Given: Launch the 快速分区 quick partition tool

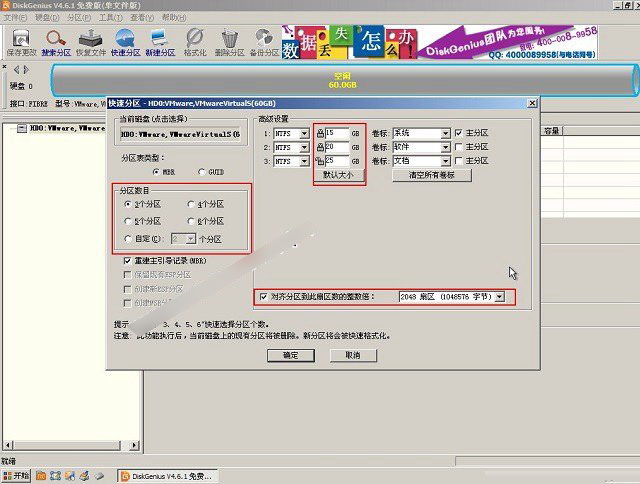Looking at the screenshot, I should (125, 43).
